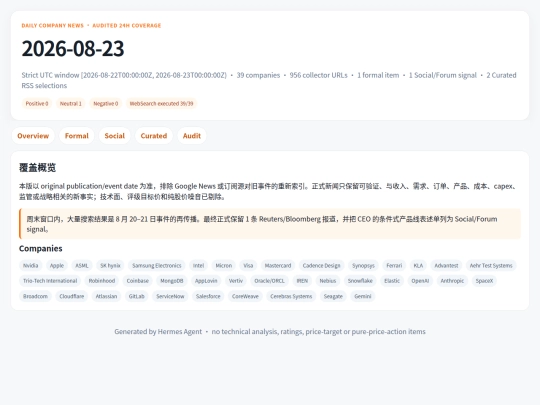Image resolution: width=540 pixels, height=405 pixels.
Task: Select the Micron company chip
Action: (x=224, y=266)
